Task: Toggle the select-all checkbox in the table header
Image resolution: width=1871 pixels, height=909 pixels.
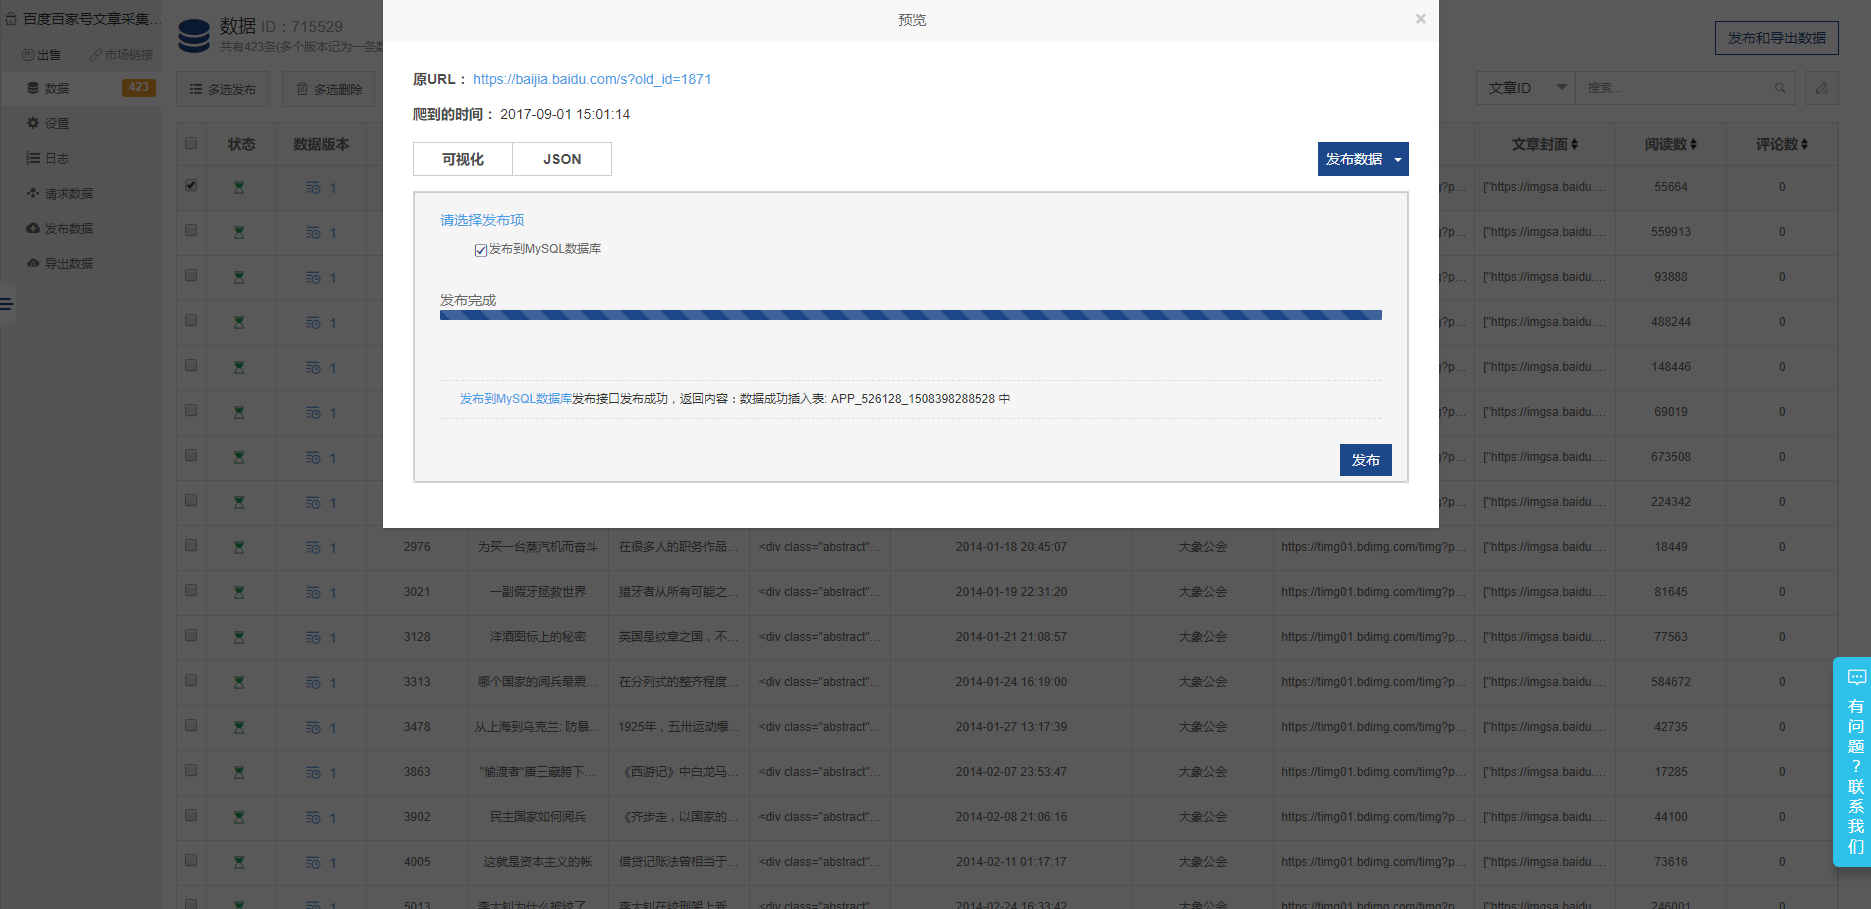Action: (191, 143)
